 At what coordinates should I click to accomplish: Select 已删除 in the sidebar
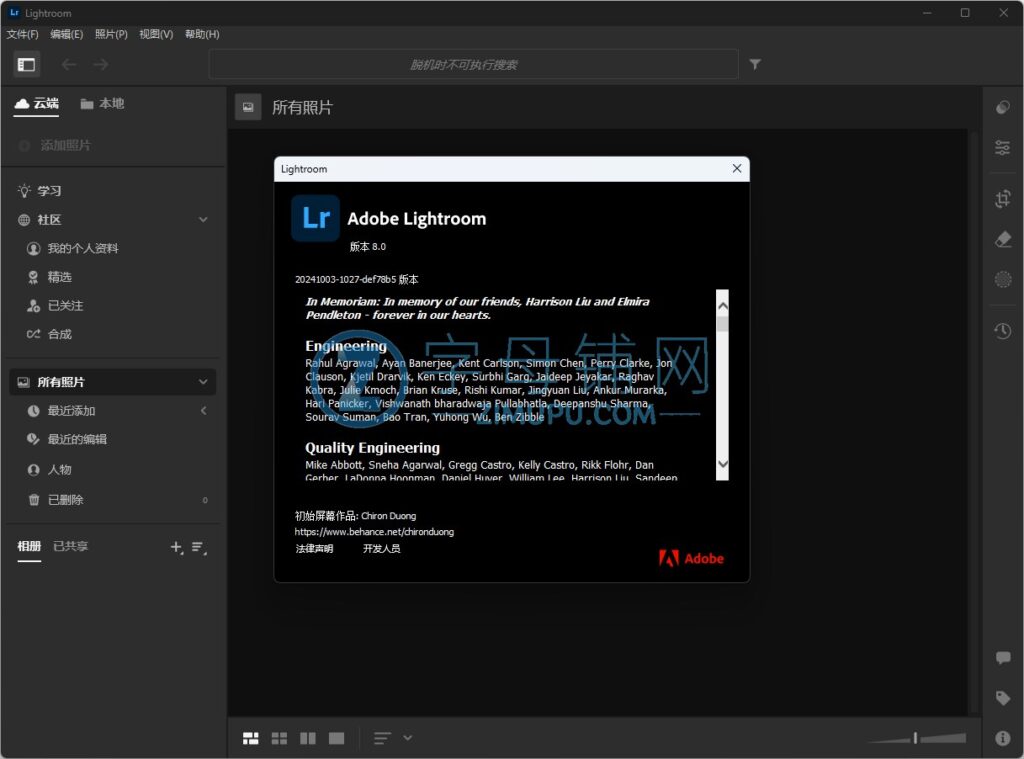click(x=55, y=500)
